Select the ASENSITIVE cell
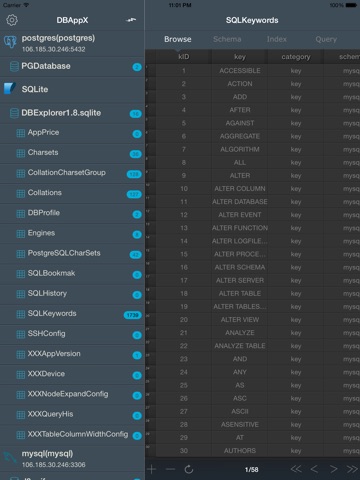Viewport: 360px width, 480px height. 240,425
